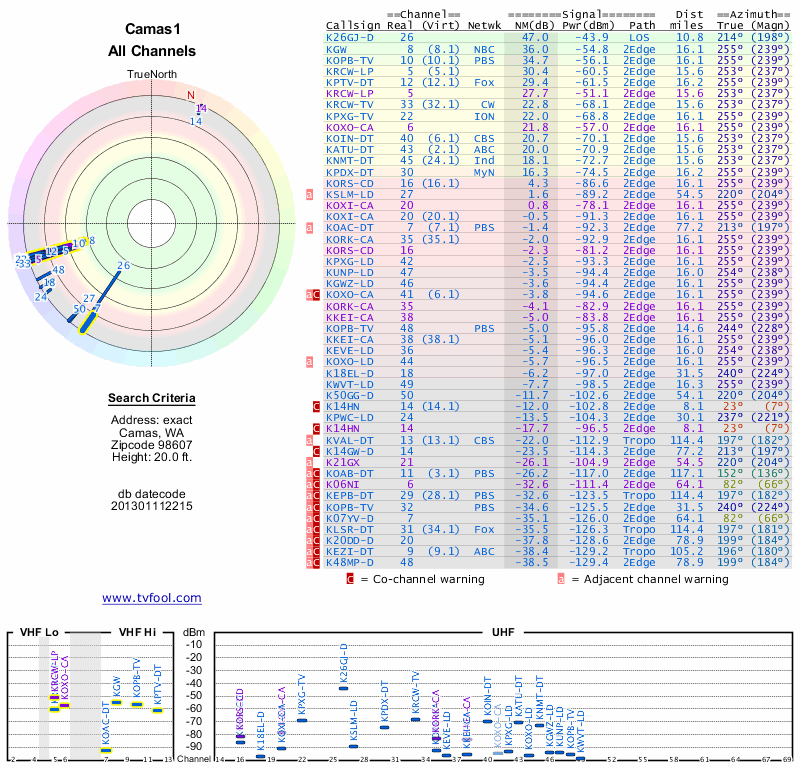This screenshot has width=800, height=768.
Task: Open the www.tvfool.com link
Action: (151, 598)
